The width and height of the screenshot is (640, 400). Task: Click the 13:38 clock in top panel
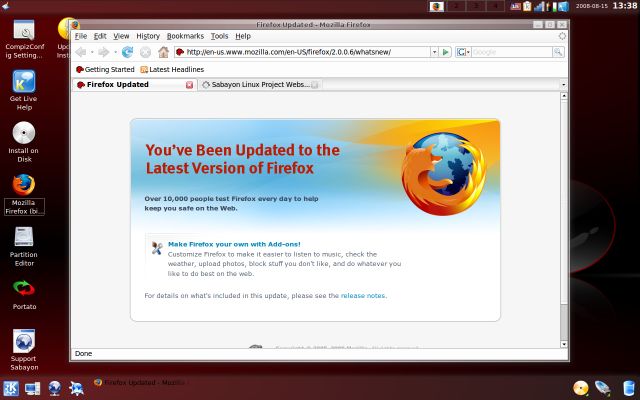pyautogui.click(x=624, y=6)
